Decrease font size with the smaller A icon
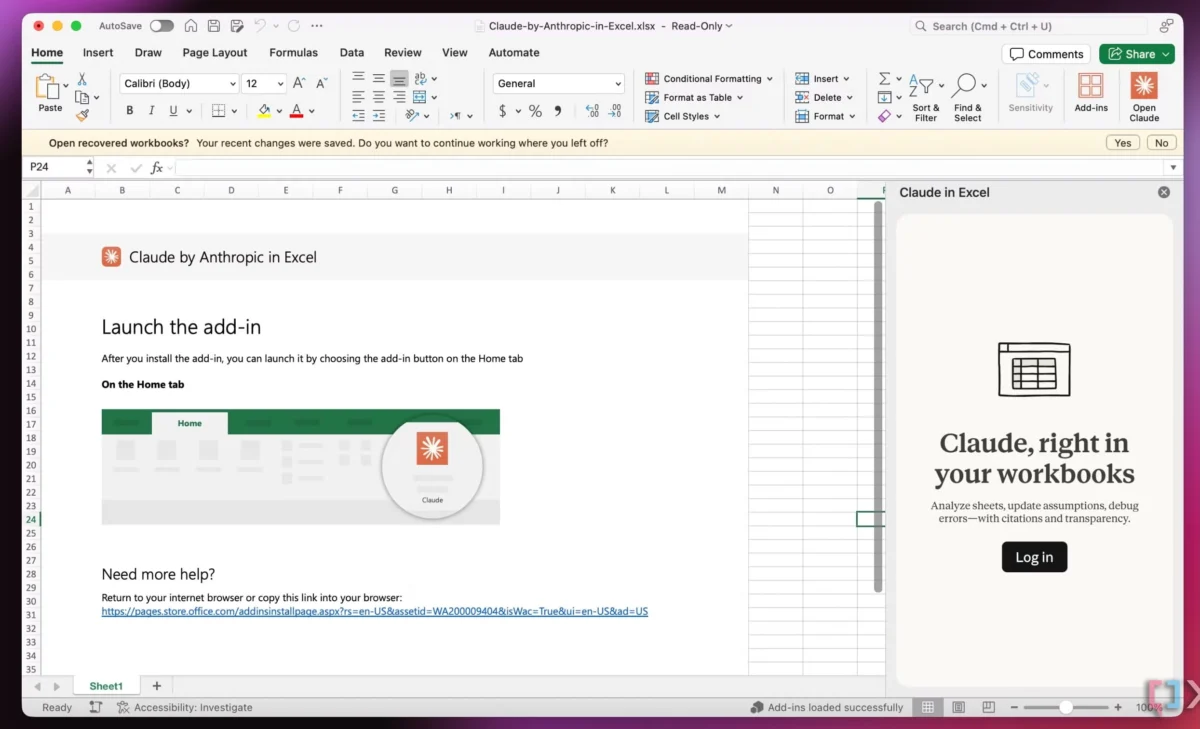Screen dimensions: 1200x729 321,84
